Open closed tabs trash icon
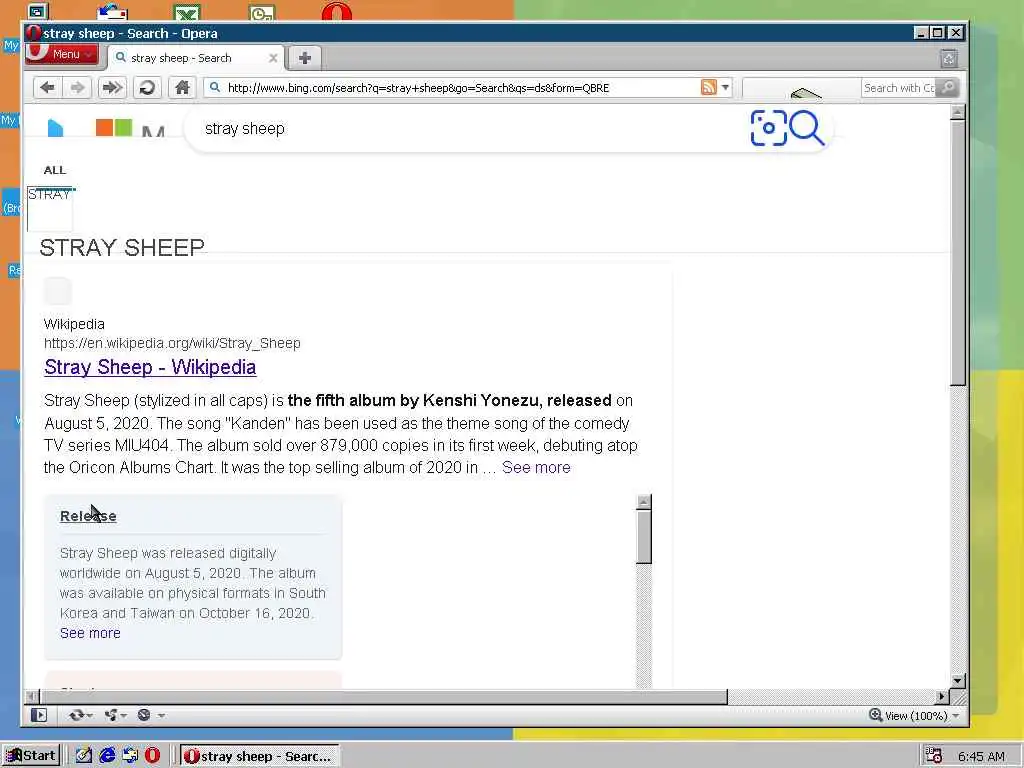The height and width of the screenshot is (768, 1024). click(949, 58)
